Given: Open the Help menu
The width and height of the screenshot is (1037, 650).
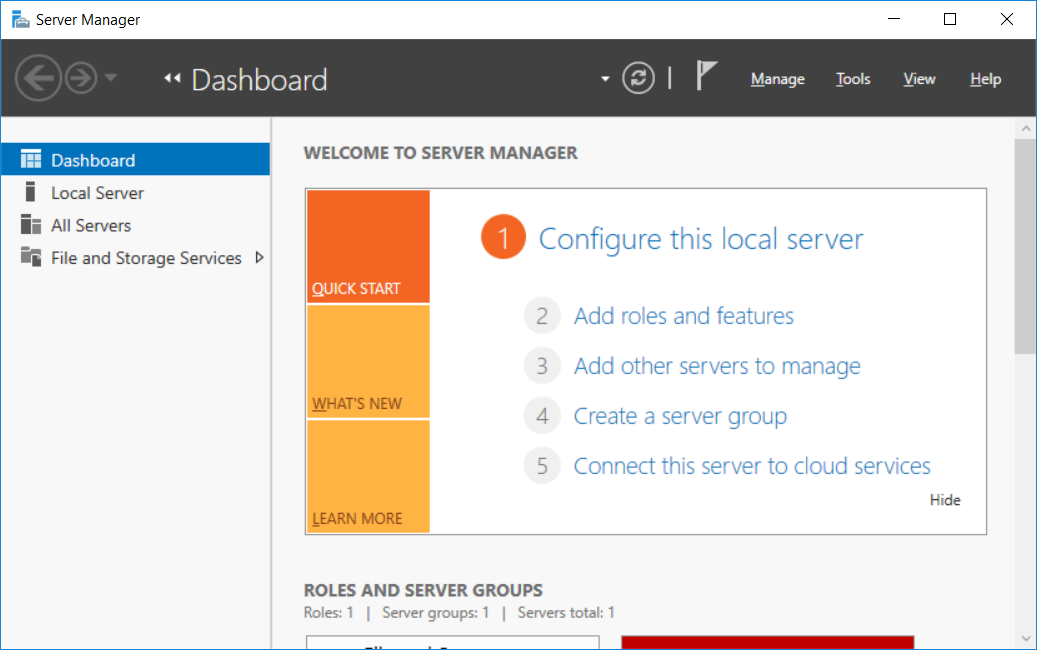Looking at the screenshot, I should tap(985, 79).
